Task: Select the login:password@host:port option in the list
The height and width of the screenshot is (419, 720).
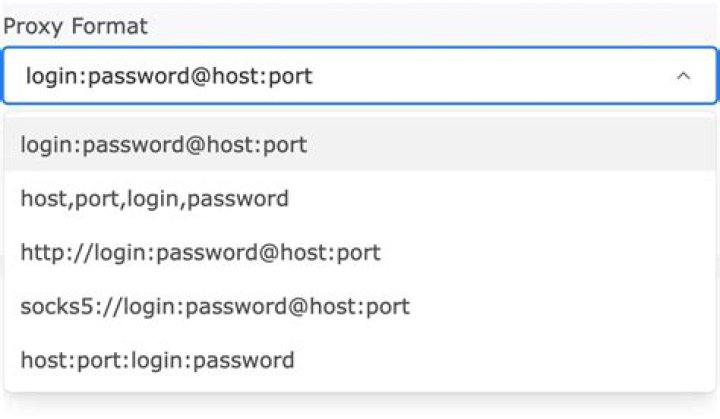Action: pos(360,145)
